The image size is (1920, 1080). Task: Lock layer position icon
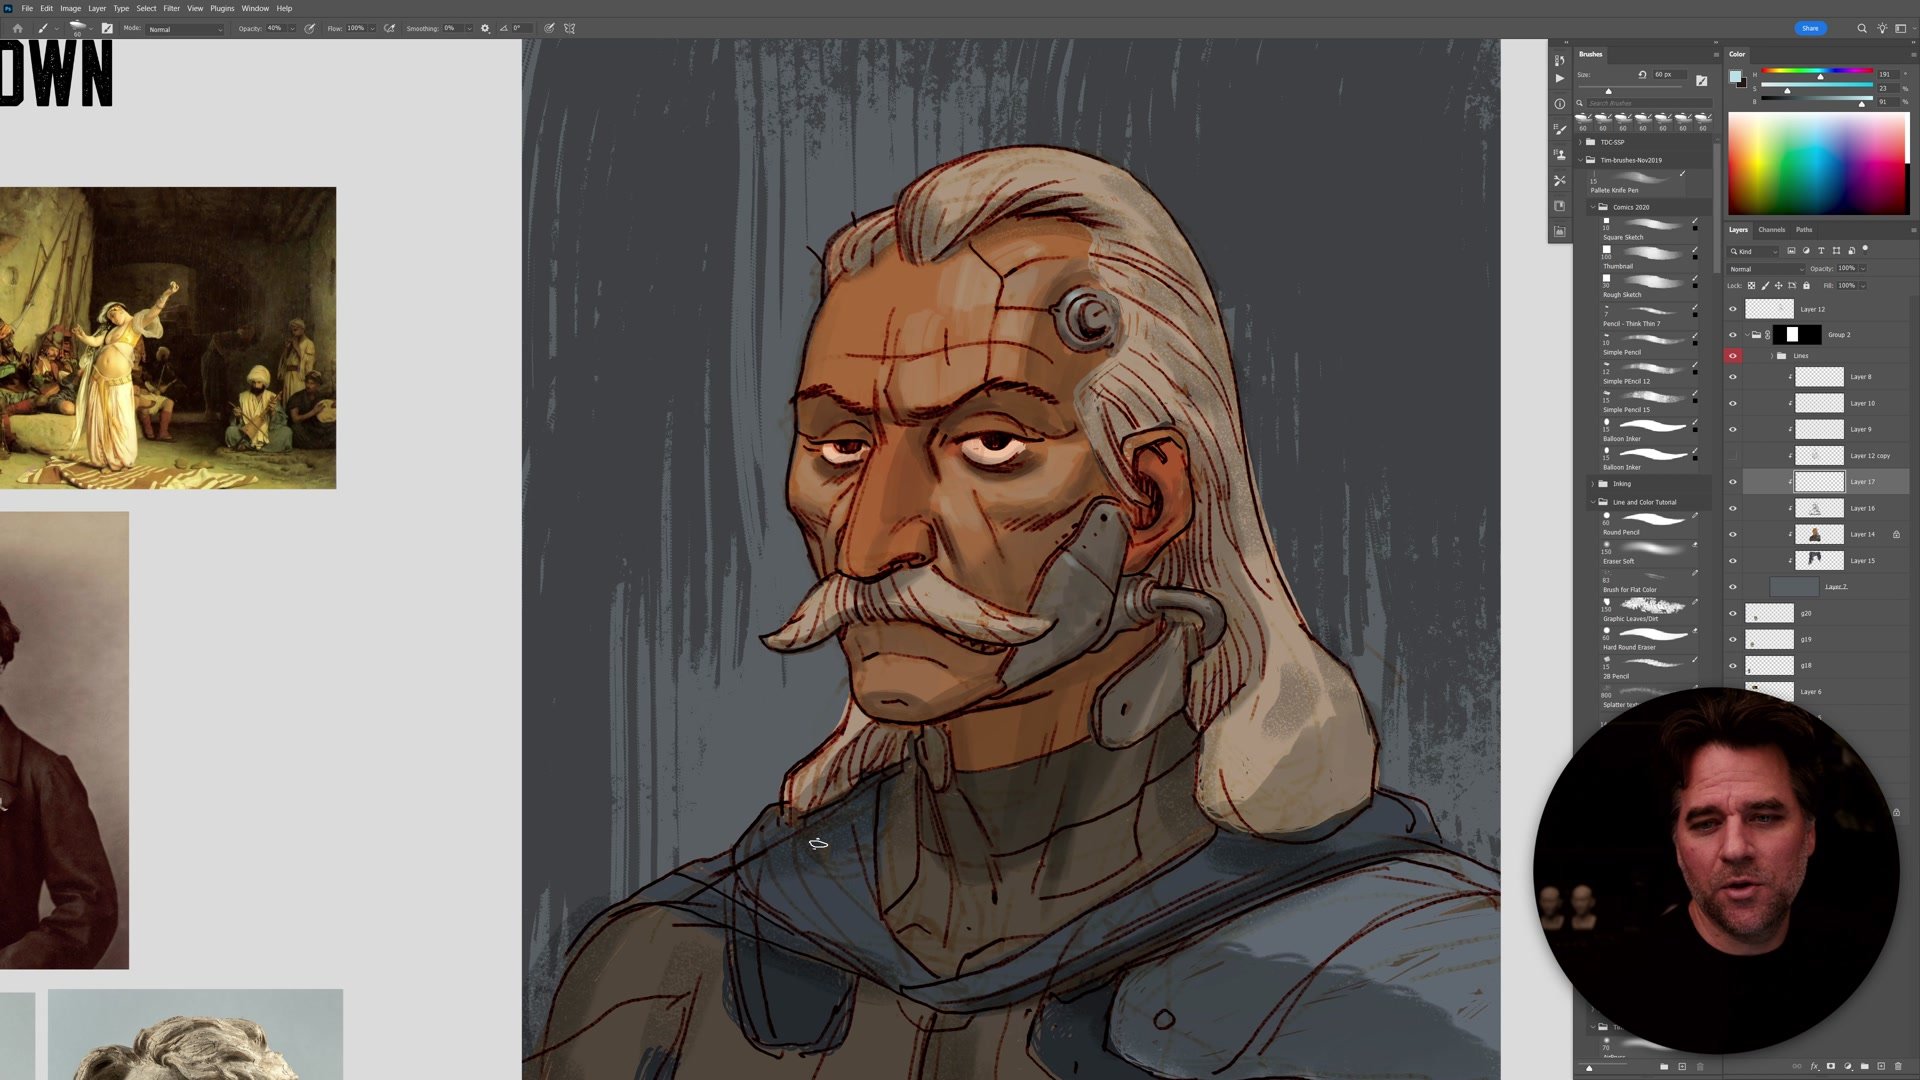(x=1779, y=286)
